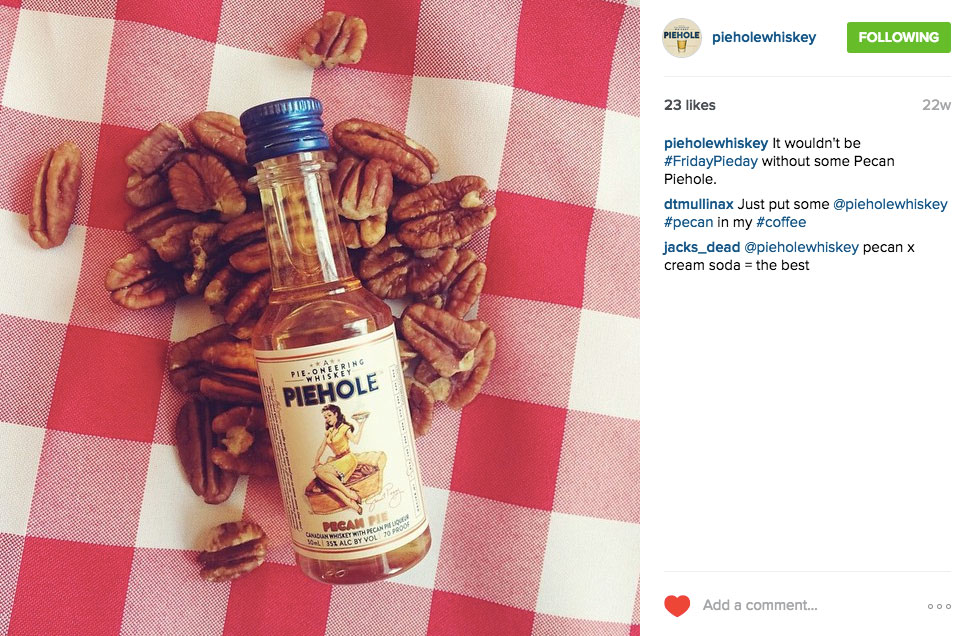972x636 pixels.
Task: Click @pieholewhiskey mention in jacks_dead comment
Action: [x=802, y=247]
